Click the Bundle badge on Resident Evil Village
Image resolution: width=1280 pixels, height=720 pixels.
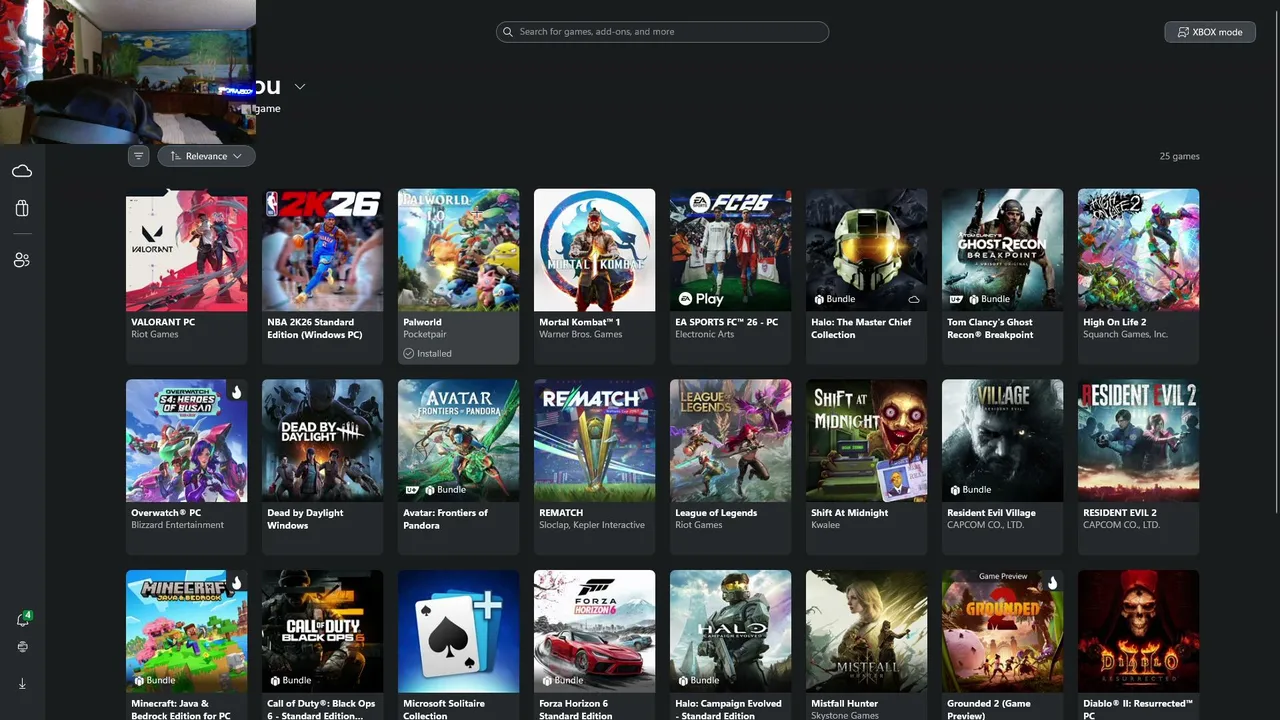click(x=970, y=490)
